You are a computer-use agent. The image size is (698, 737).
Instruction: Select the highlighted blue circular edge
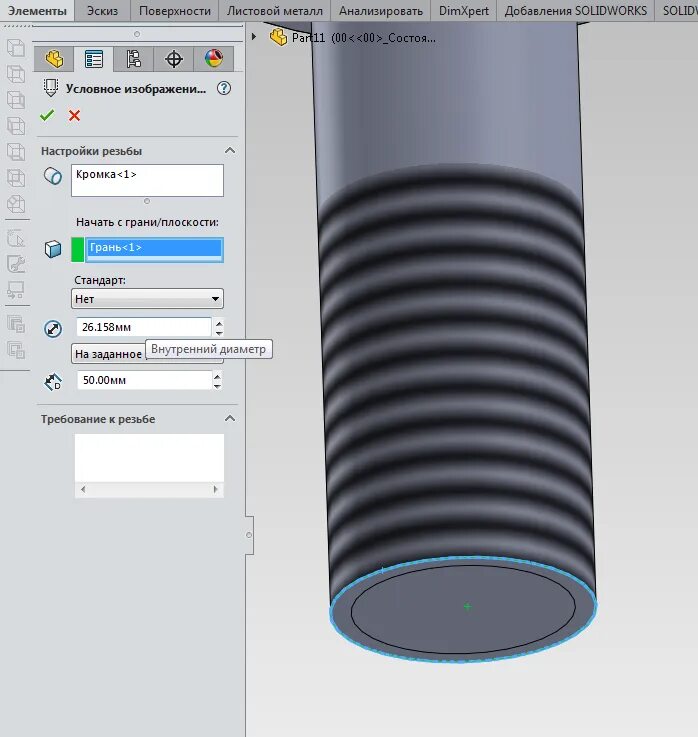(x=463, y=661)
